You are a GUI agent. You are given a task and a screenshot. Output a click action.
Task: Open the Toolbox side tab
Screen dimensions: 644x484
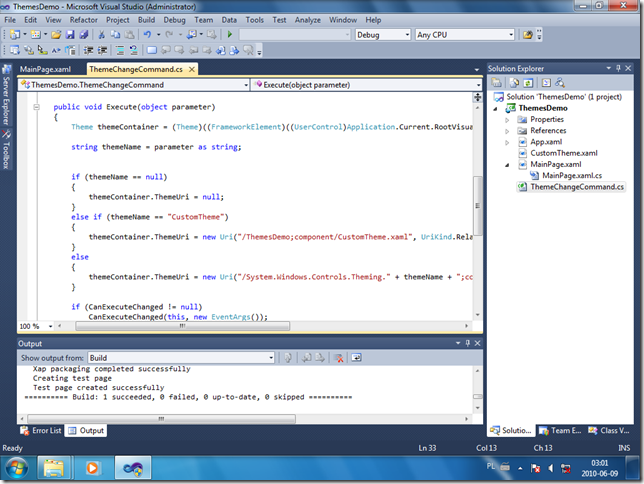click(6, 150)
